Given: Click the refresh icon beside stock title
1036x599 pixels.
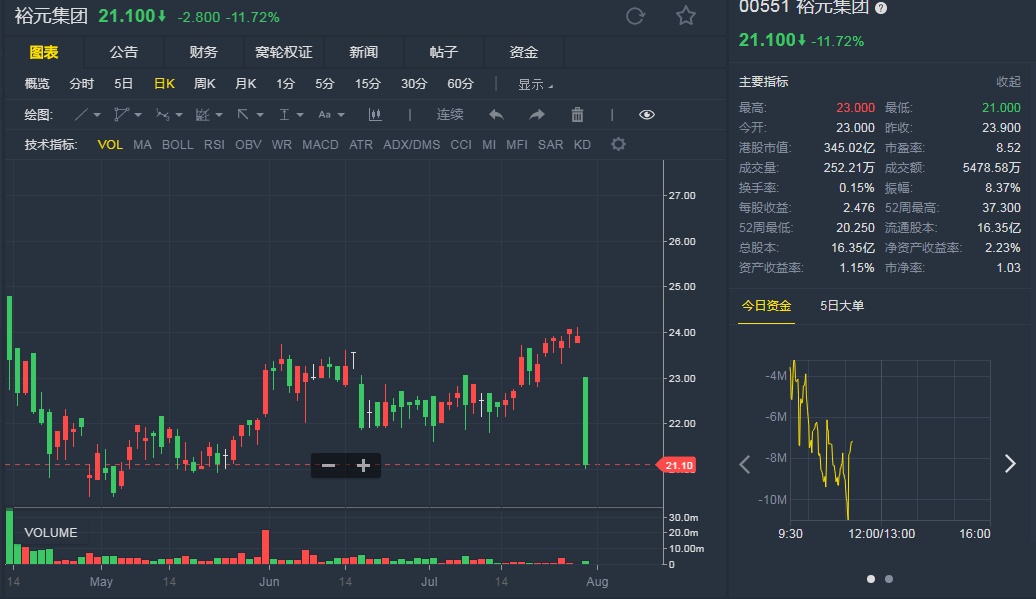Looking at the screenshot, I should pyautogui.click(x=635, y=16).
